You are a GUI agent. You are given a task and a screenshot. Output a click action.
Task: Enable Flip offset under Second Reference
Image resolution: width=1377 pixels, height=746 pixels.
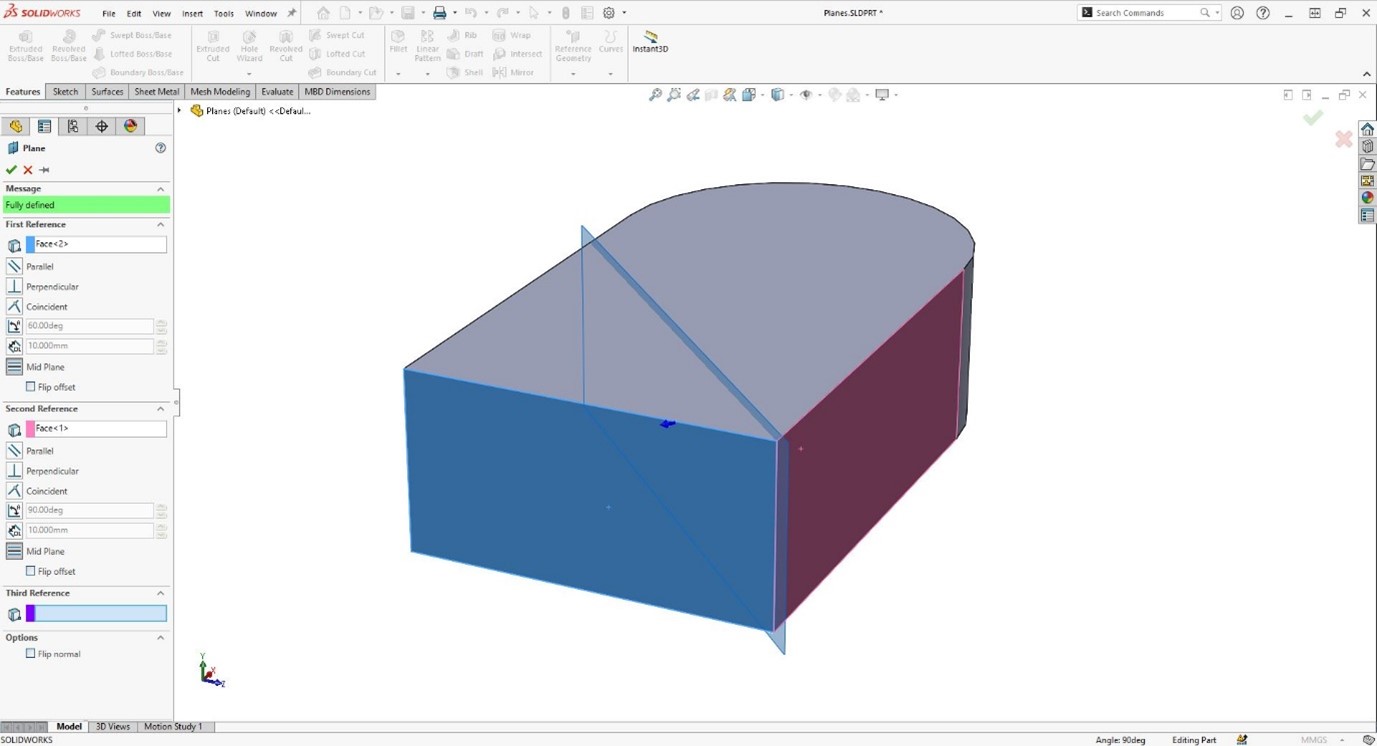(x=31, y=571)
